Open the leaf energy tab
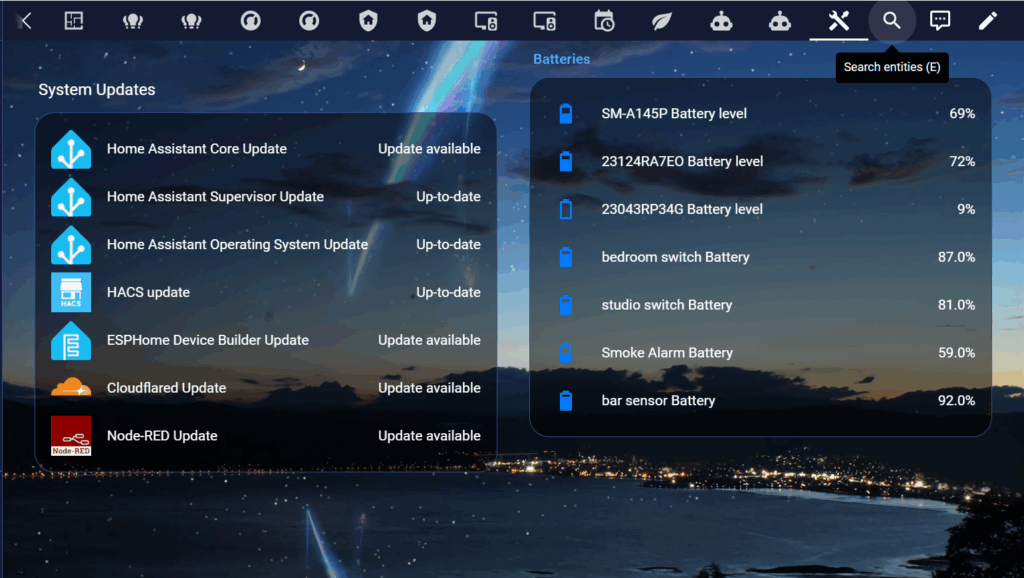Viewport: 1024px width, 578px height. point(662,21)
